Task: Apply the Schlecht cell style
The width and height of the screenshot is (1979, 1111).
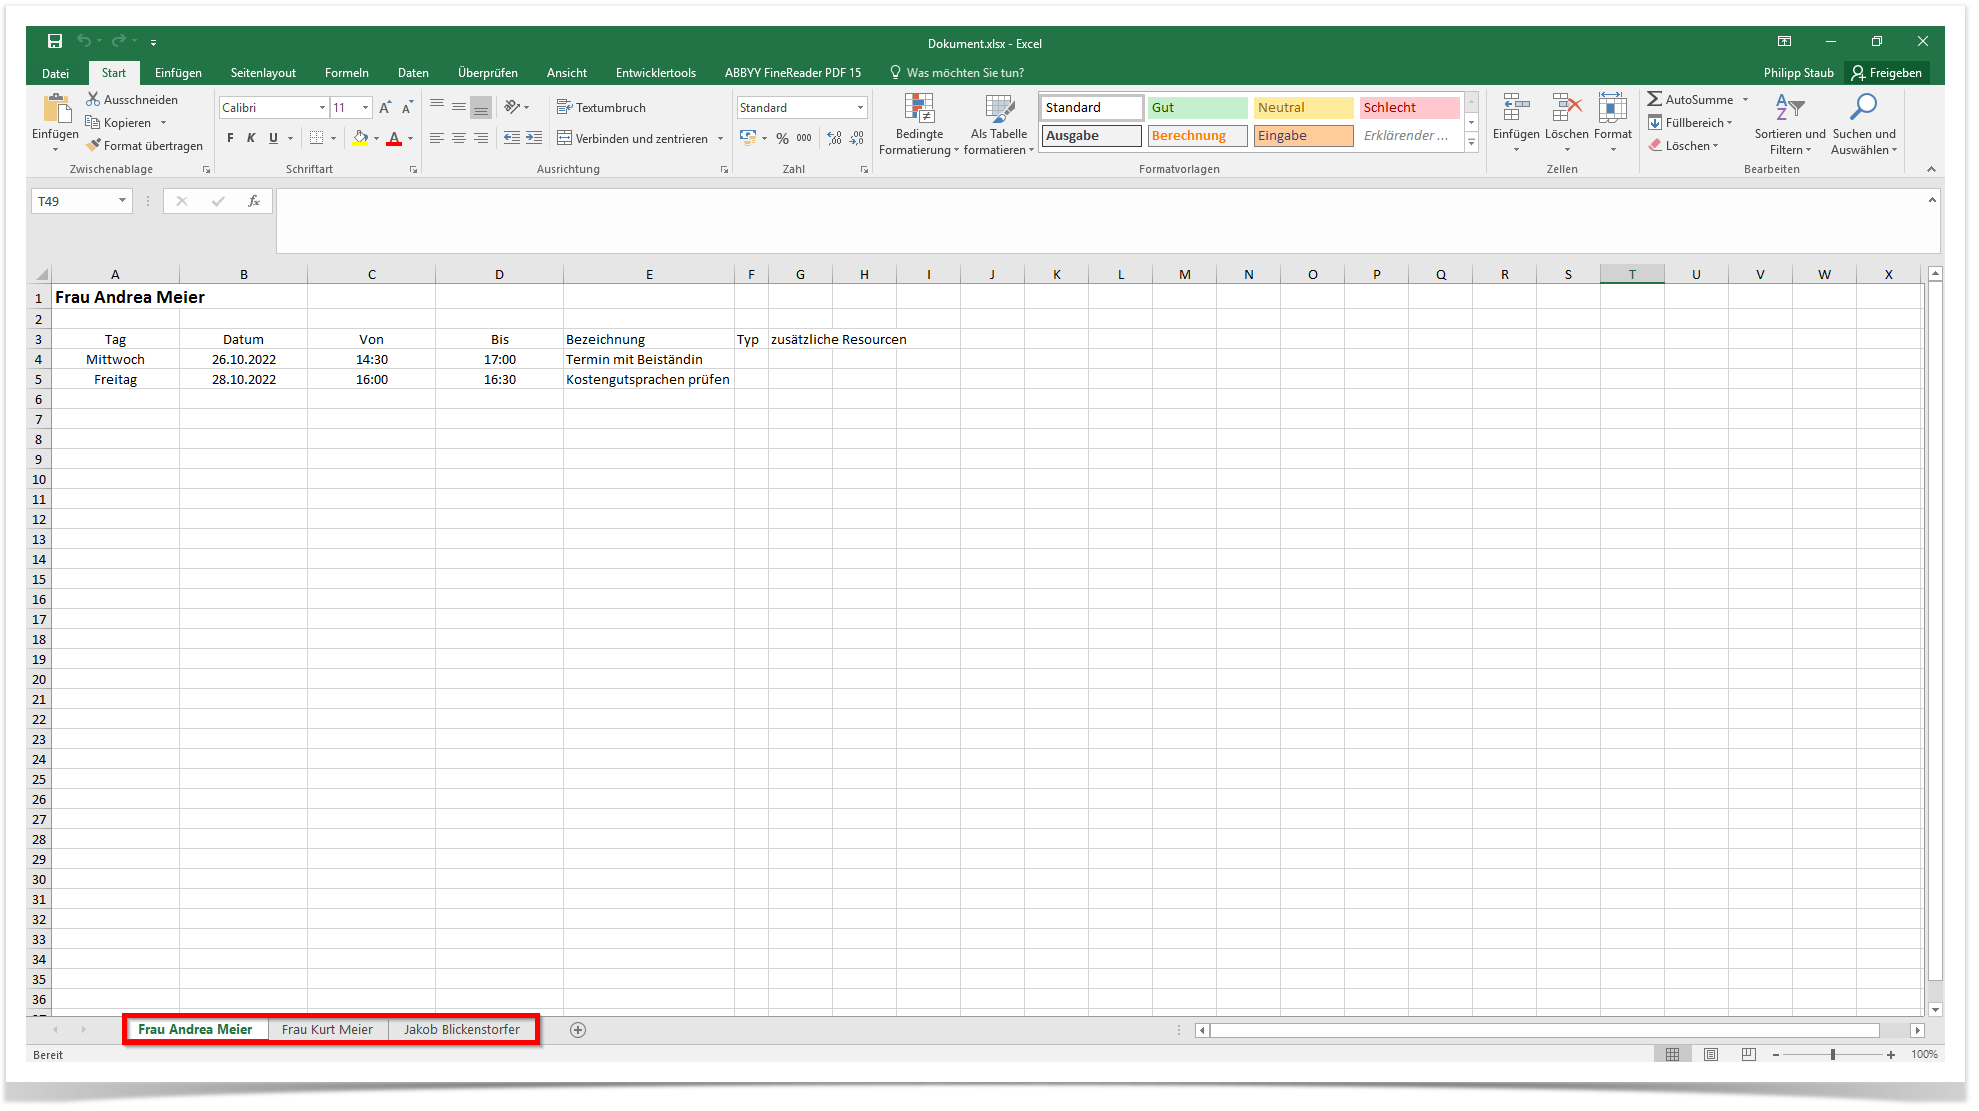Action: coord(1409,107)
